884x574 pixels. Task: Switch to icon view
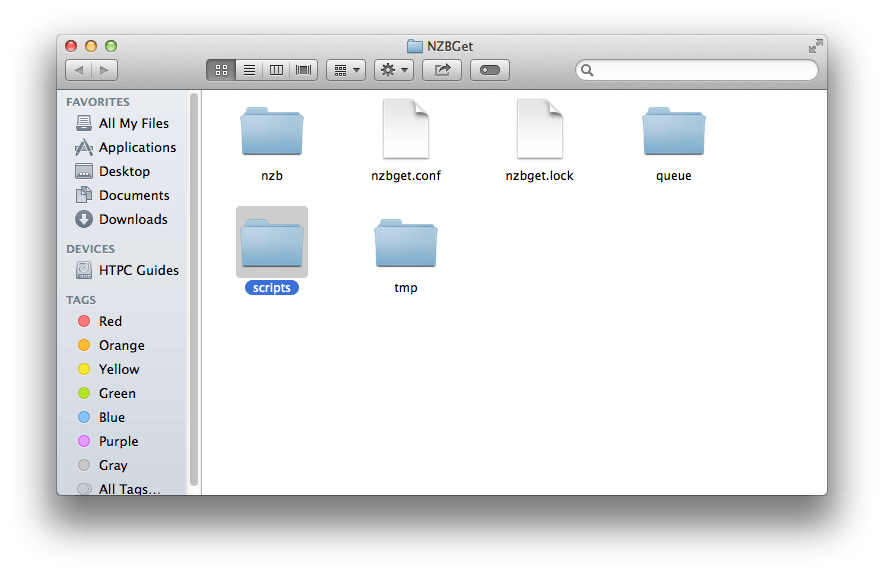click(x=221, y=70)
